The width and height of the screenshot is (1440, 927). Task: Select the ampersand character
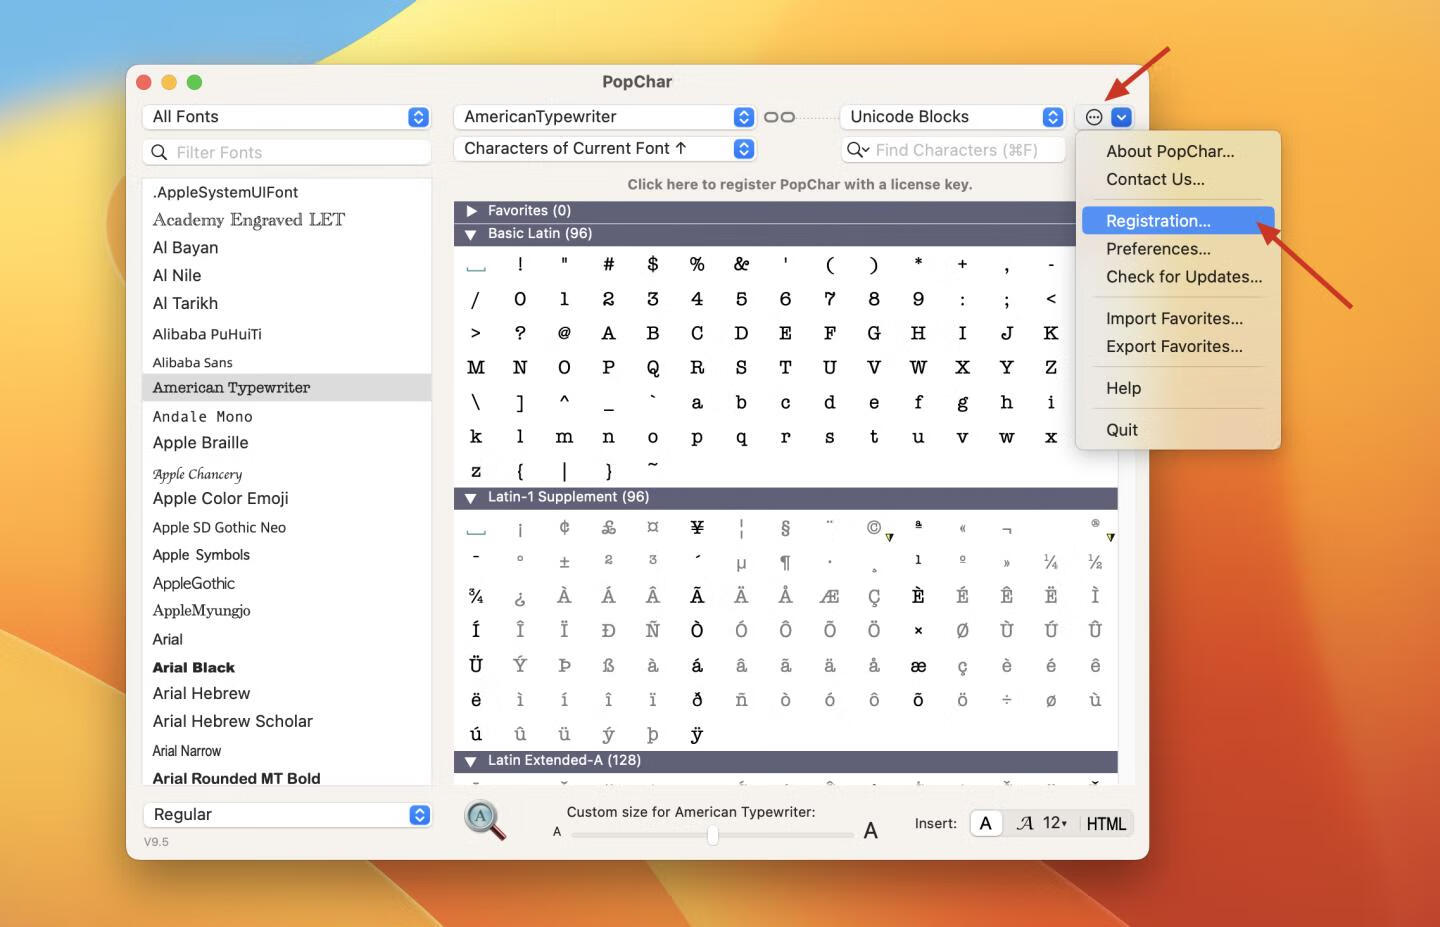coord(741,264)
